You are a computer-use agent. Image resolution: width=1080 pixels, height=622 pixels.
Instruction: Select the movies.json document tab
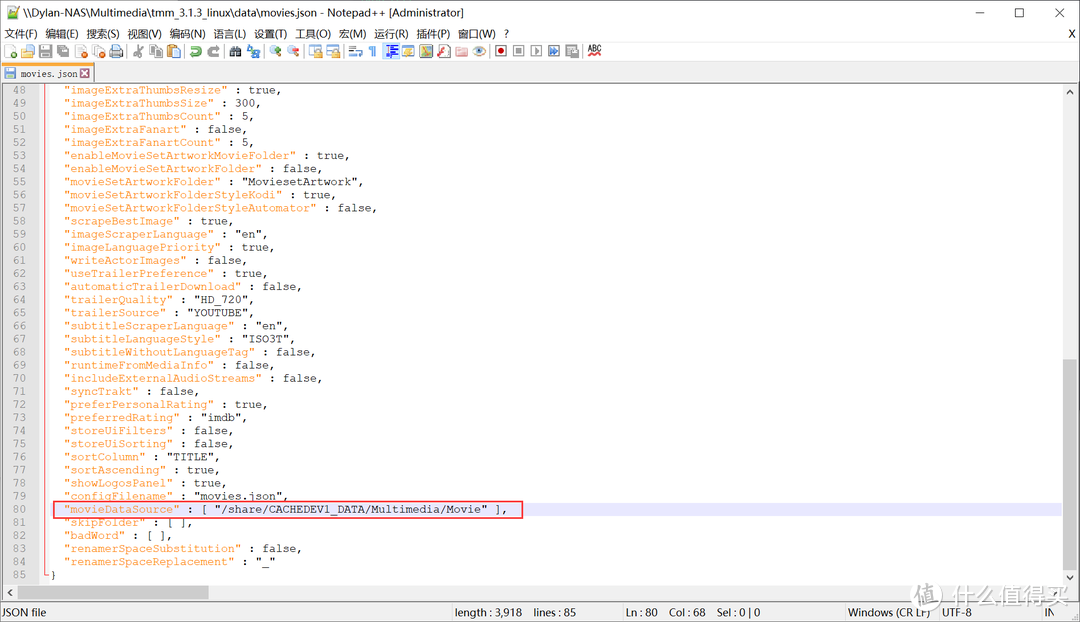48,73
